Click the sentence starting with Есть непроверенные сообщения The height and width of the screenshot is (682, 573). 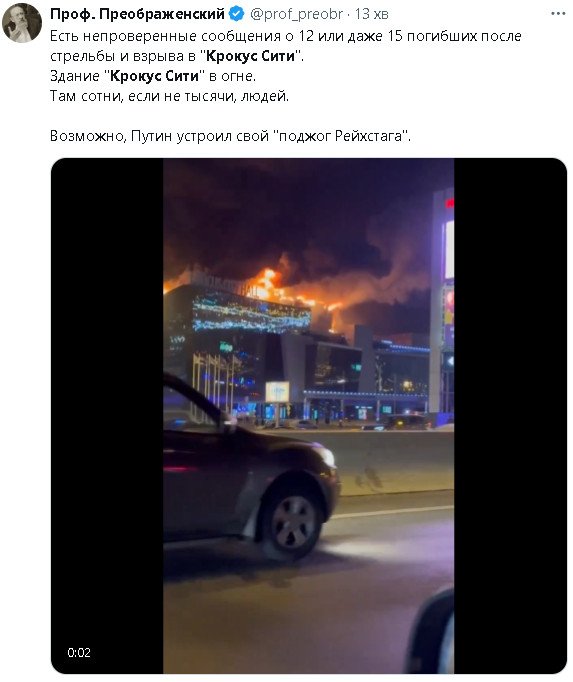[285, 46]
